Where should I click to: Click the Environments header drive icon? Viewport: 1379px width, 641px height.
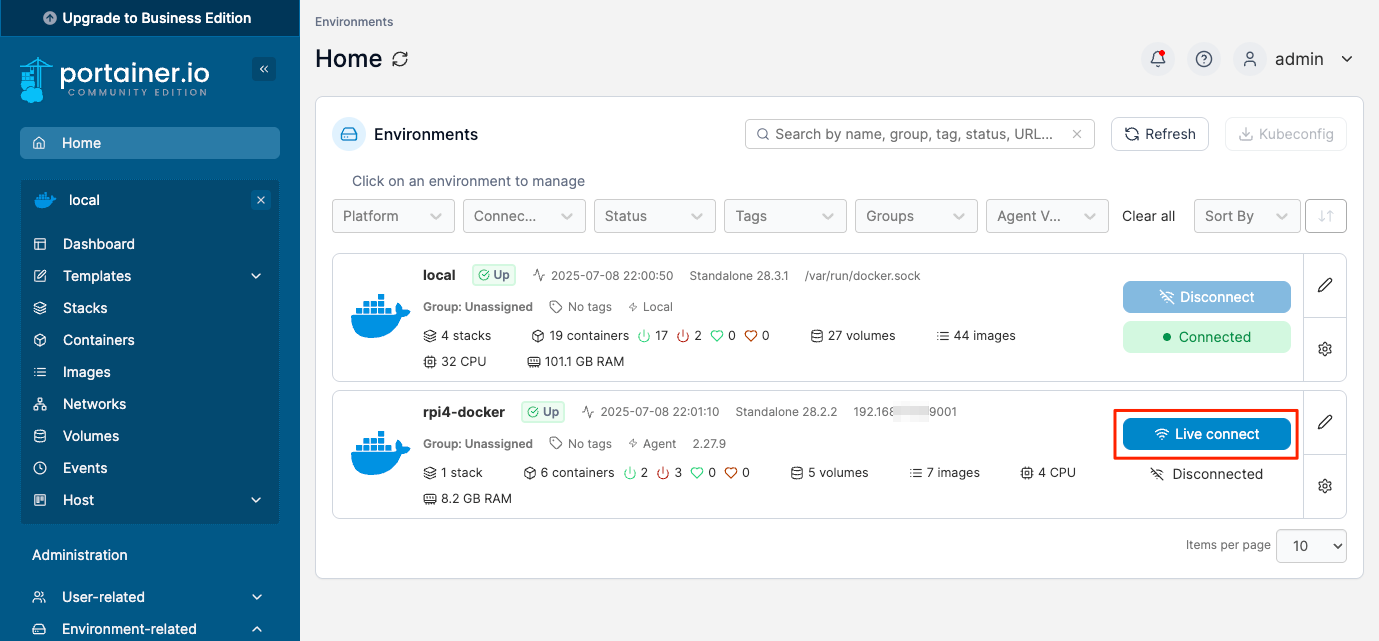point(349,134)
